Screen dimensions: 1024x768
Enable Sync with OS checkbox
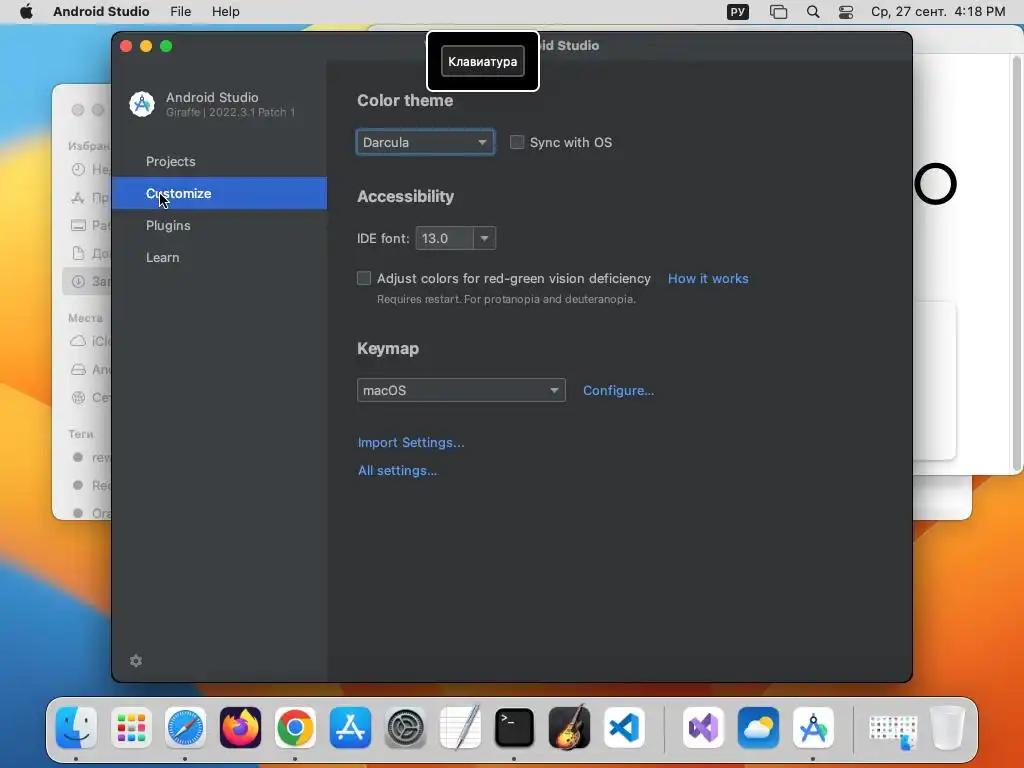click(x=517, y=142)
